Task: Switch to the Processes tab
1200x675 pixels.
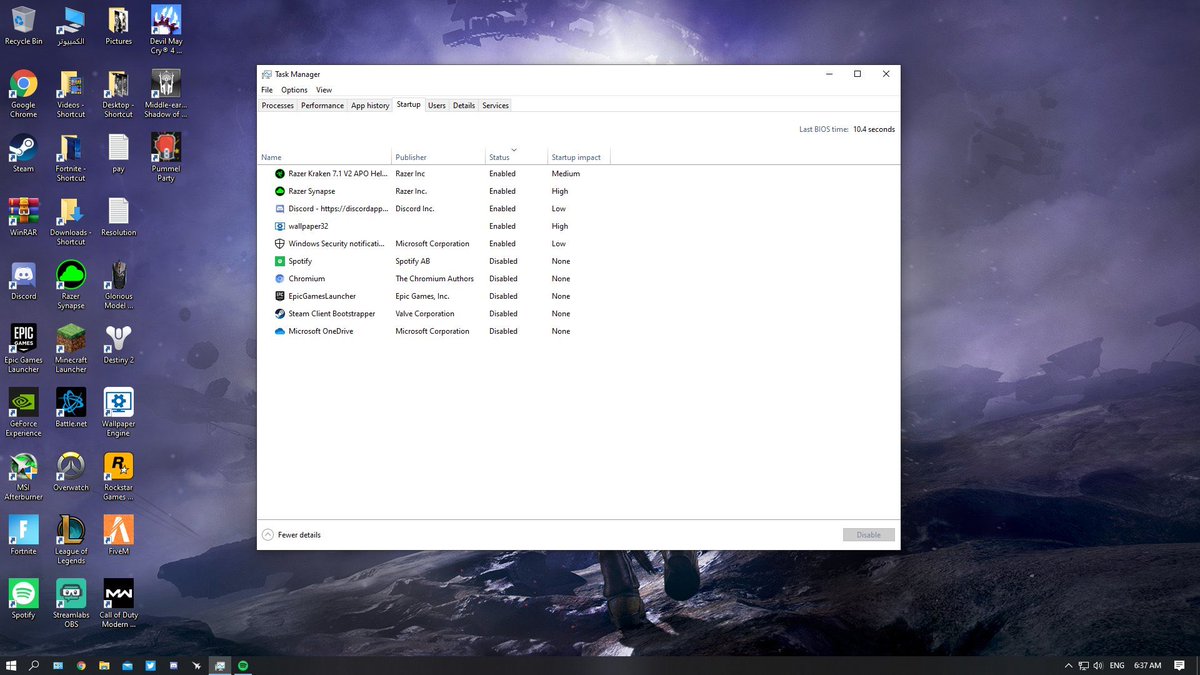Action: tap(278, 105)
